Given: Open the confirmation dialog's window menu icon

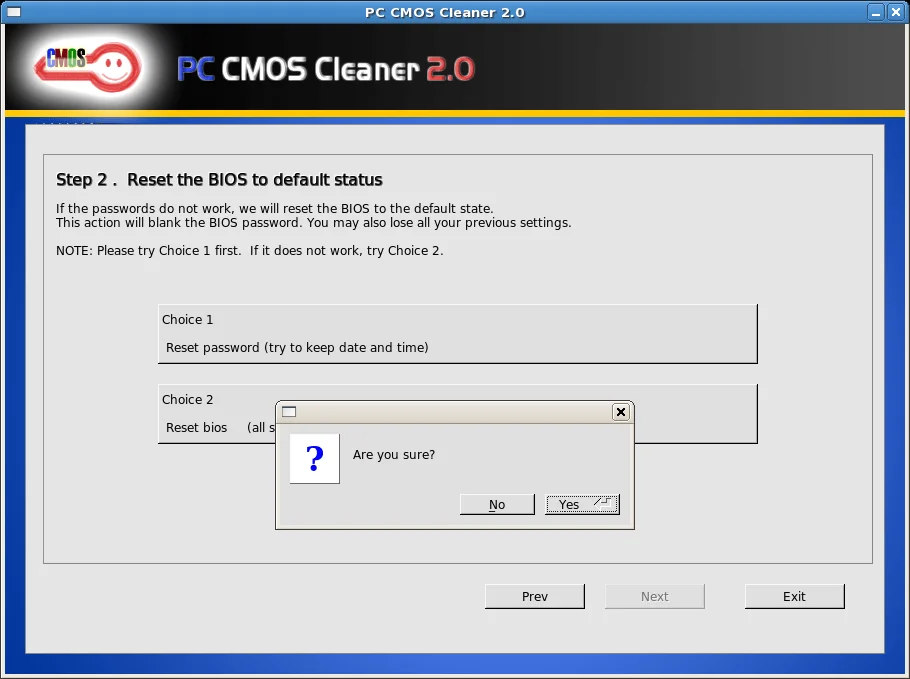Looking at the screenshot, I should [x=289, y=411].
